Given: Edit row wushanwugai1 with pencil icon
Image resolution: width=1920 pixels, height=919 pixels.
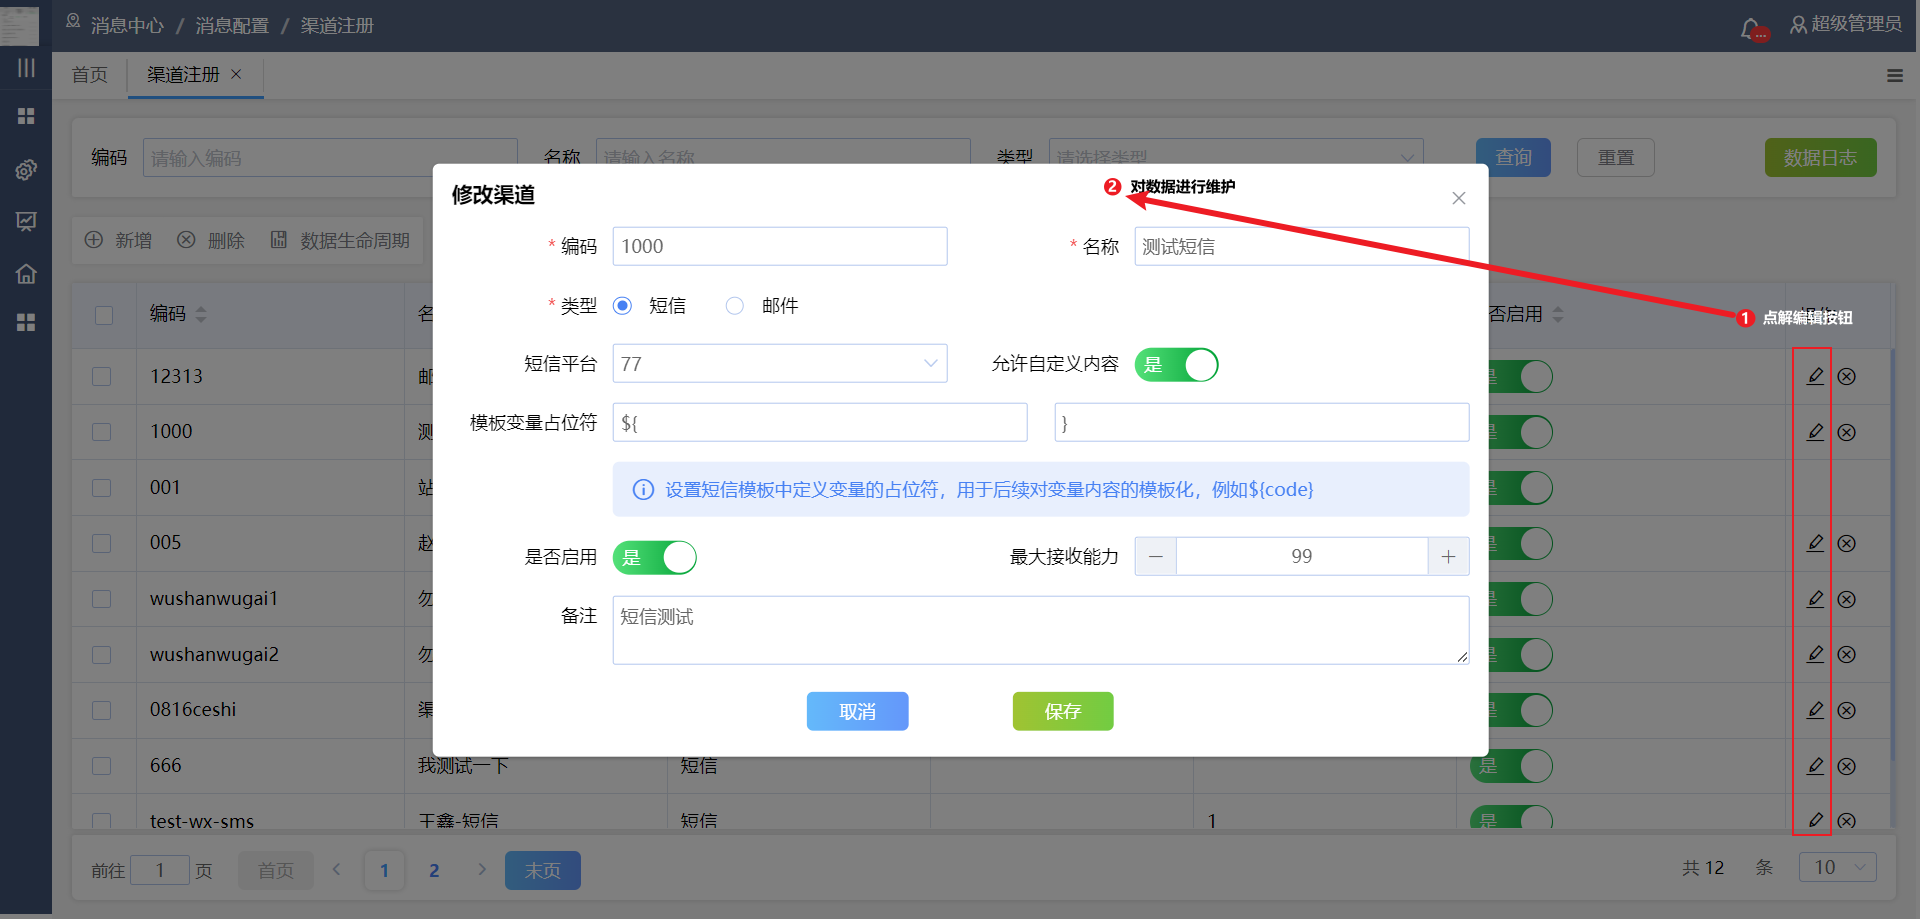Looking at the screenshot, I should (1816, 599).
